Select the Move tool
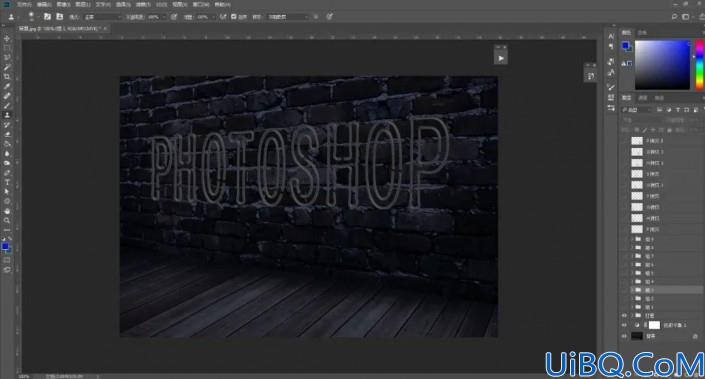 point(7,39)
